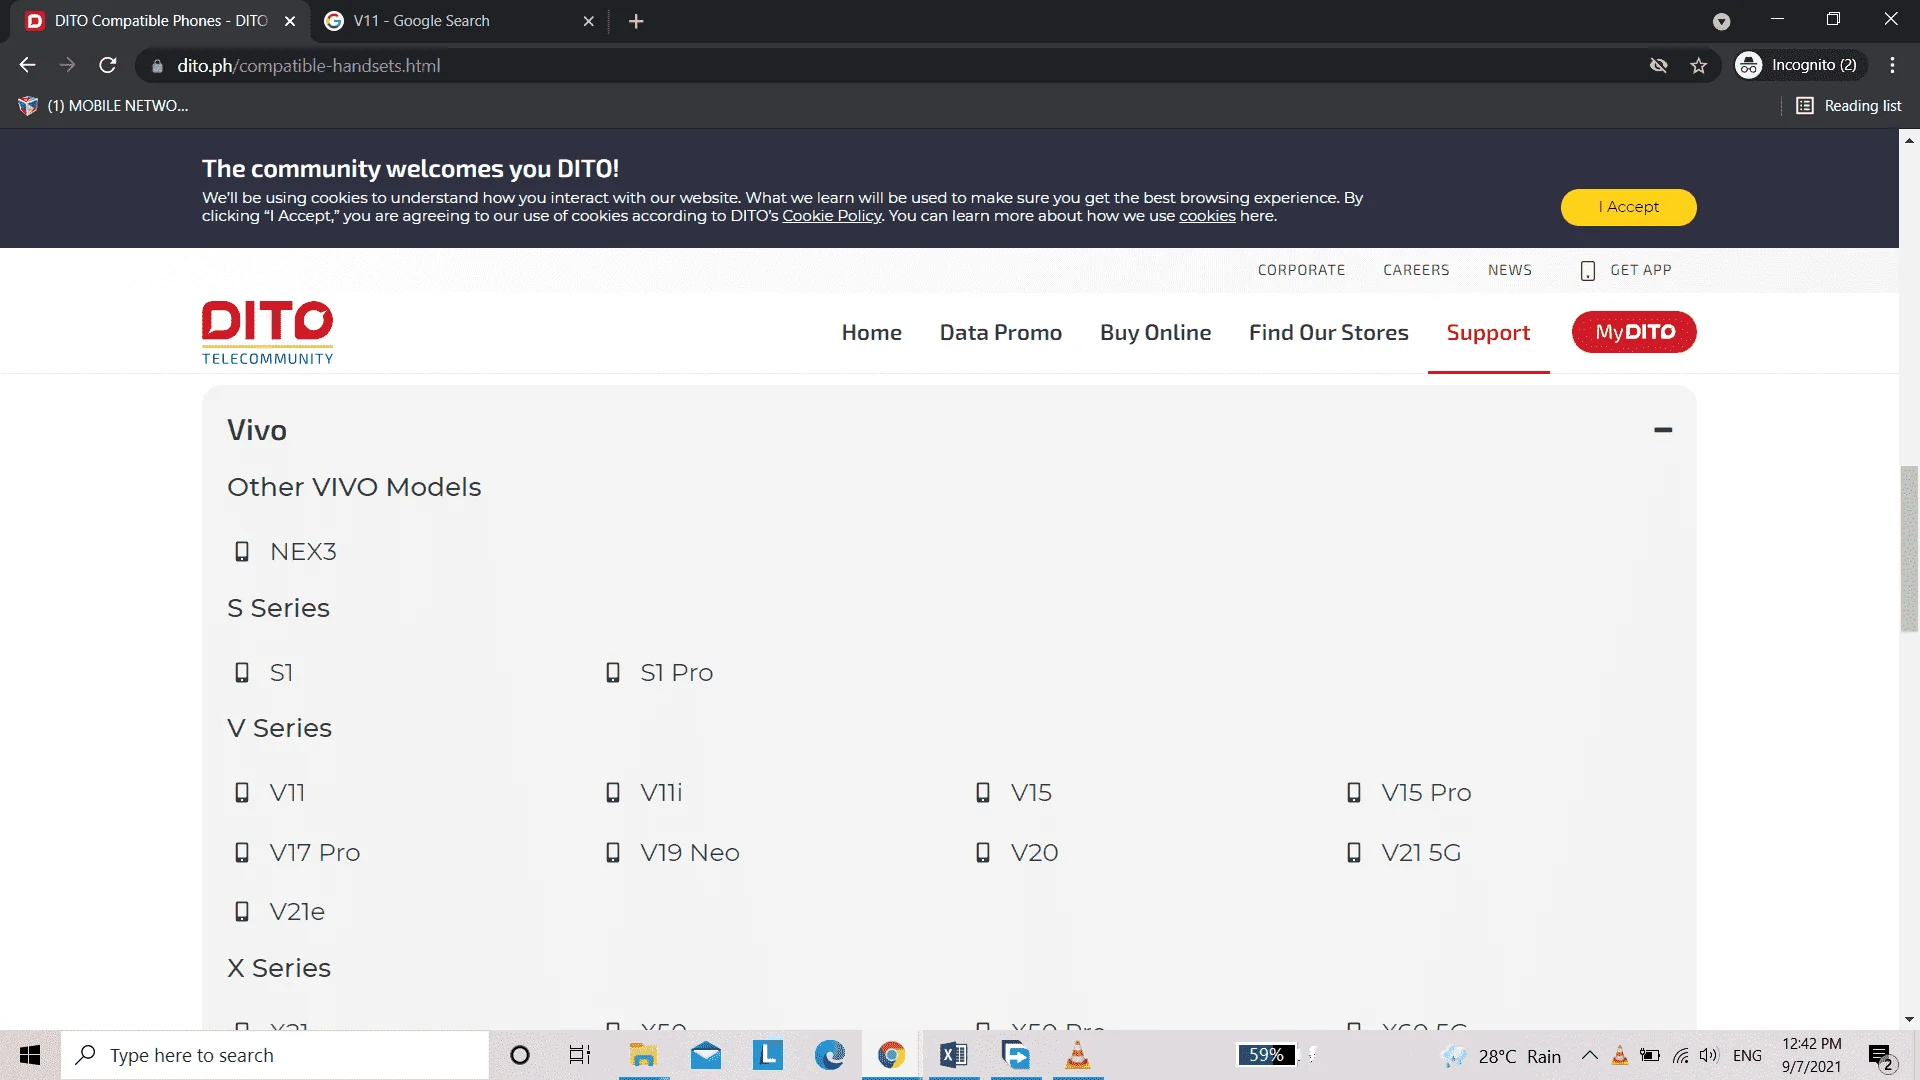
Task: Open a new browser tab
Action: point(636,21)
